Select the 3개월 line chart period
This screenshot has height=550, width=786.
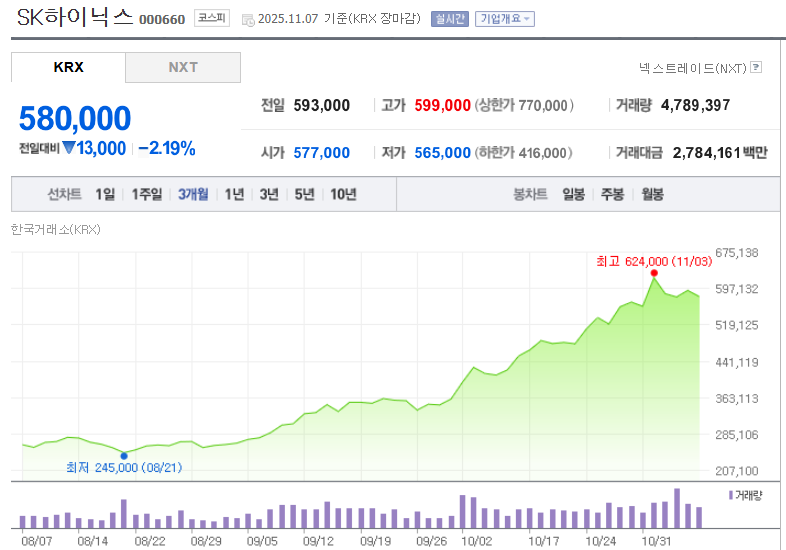click(193, 194)
